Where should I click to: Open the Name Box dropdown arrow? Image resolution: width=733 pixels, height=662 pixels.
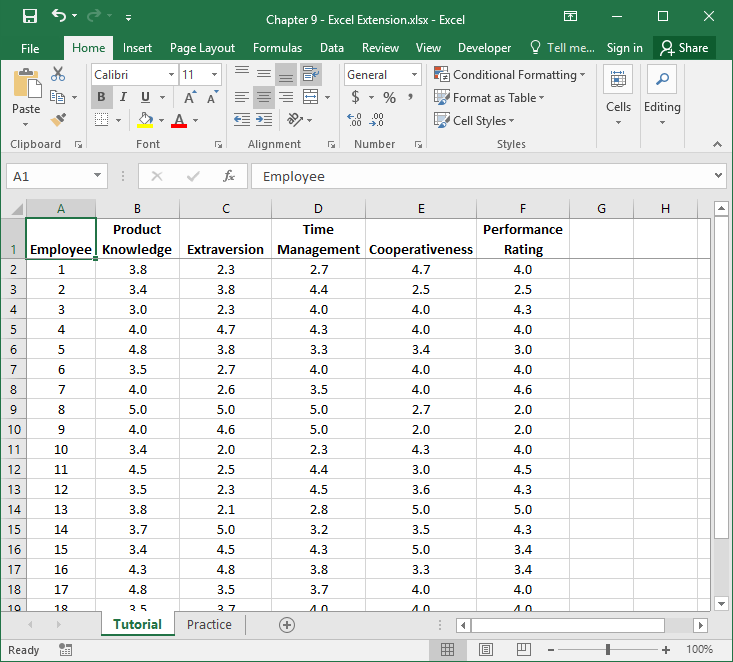pos(97,176)
